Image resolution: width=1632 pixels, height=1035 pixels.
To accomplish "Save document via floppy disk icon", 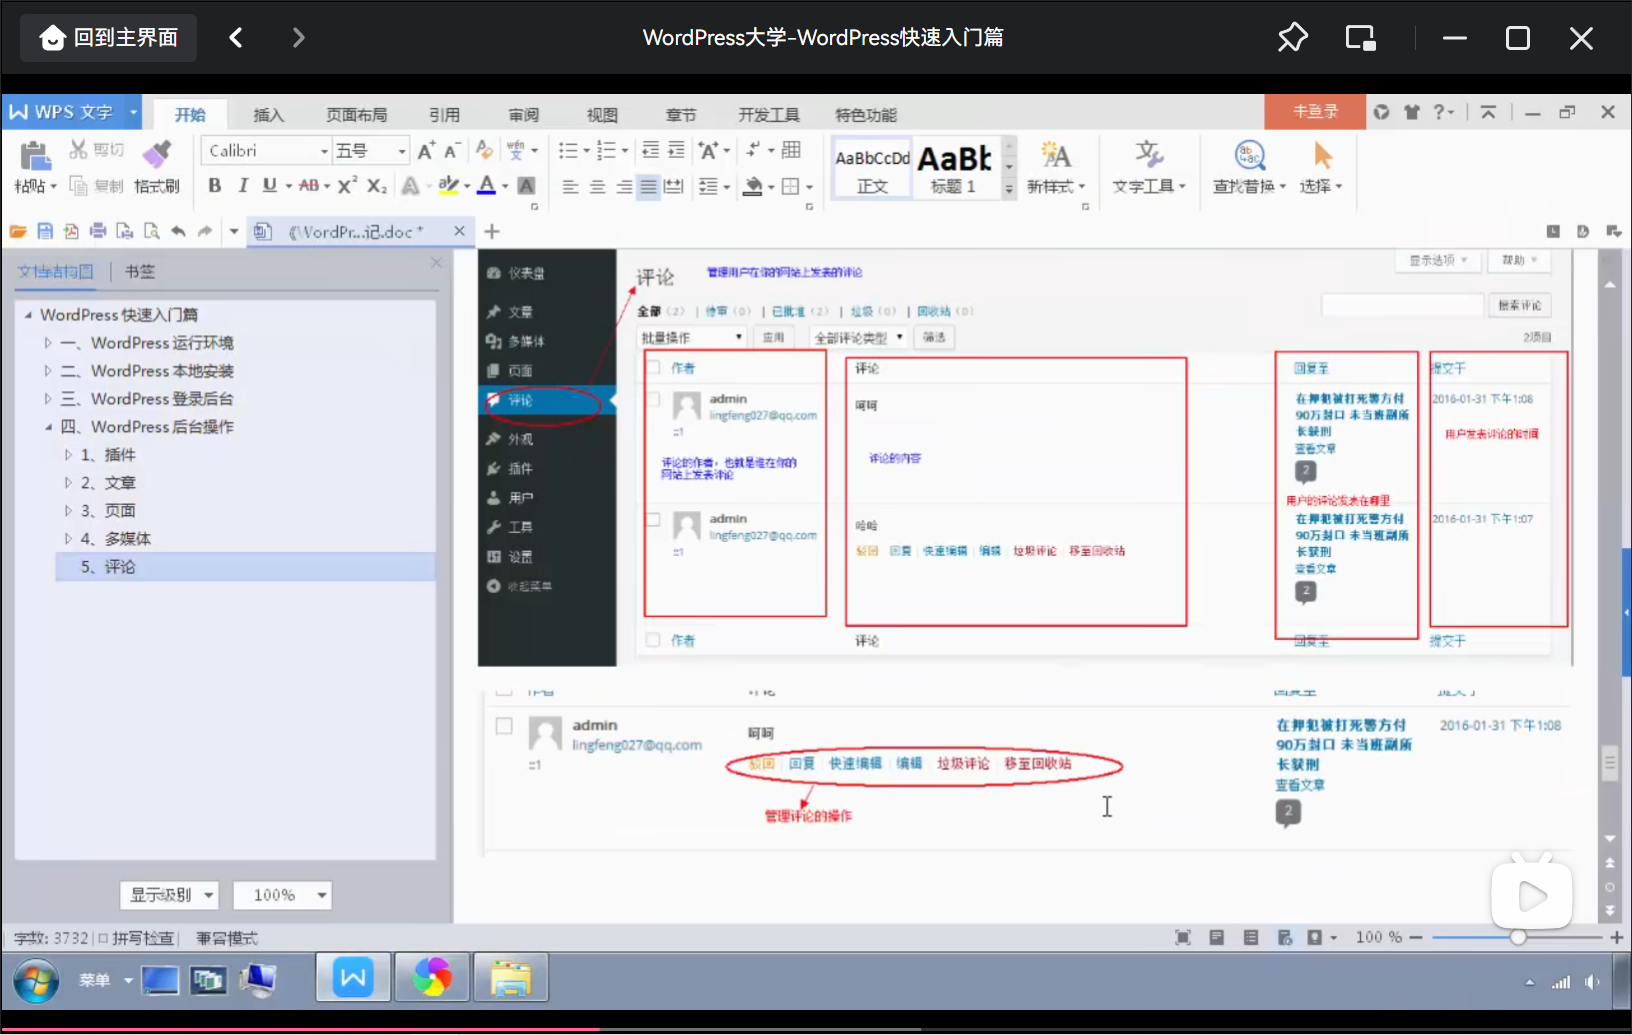I will pyautogui.click(x=45, y=231).
